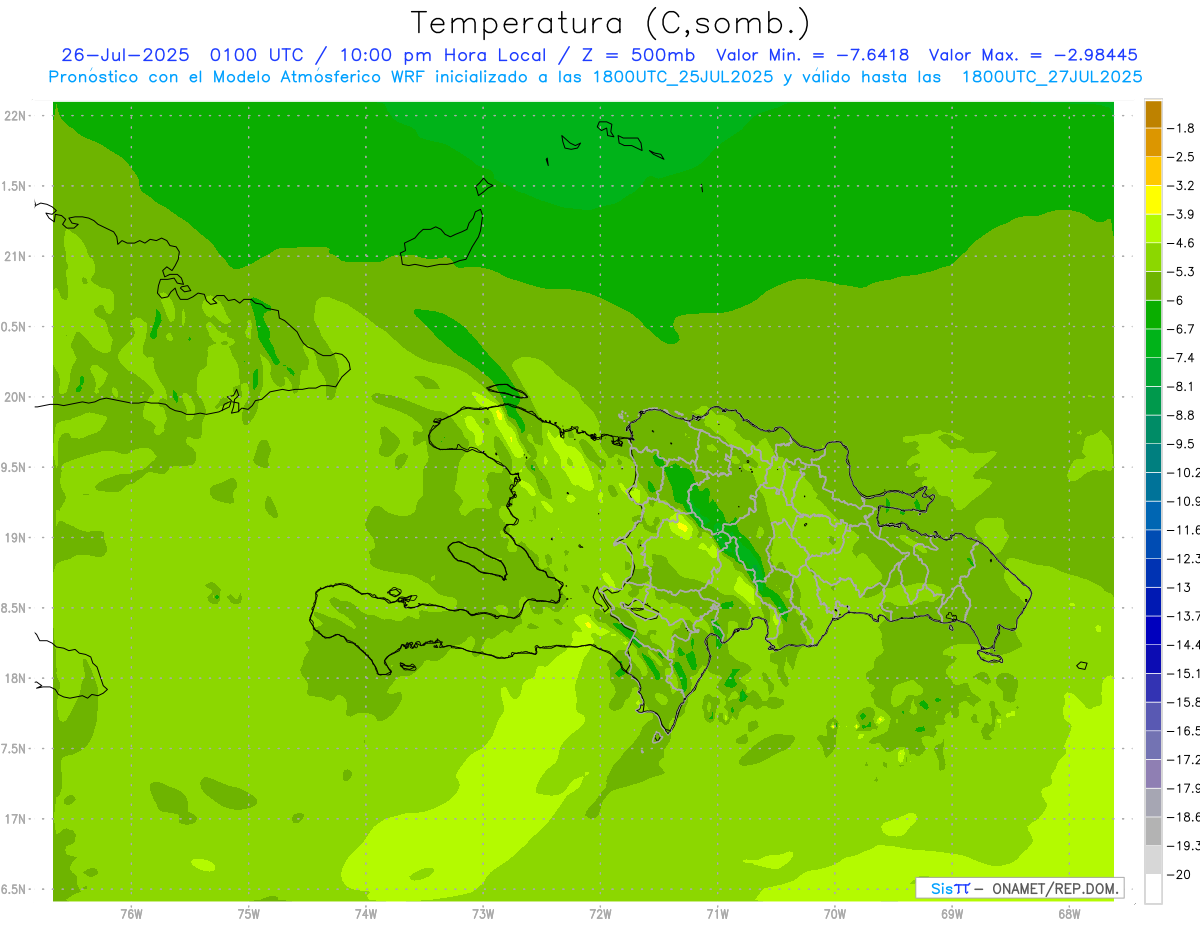Click the 22N latitude label
Image resolution: width=1200 pixels, height=927 pixels.
point(16,116)
